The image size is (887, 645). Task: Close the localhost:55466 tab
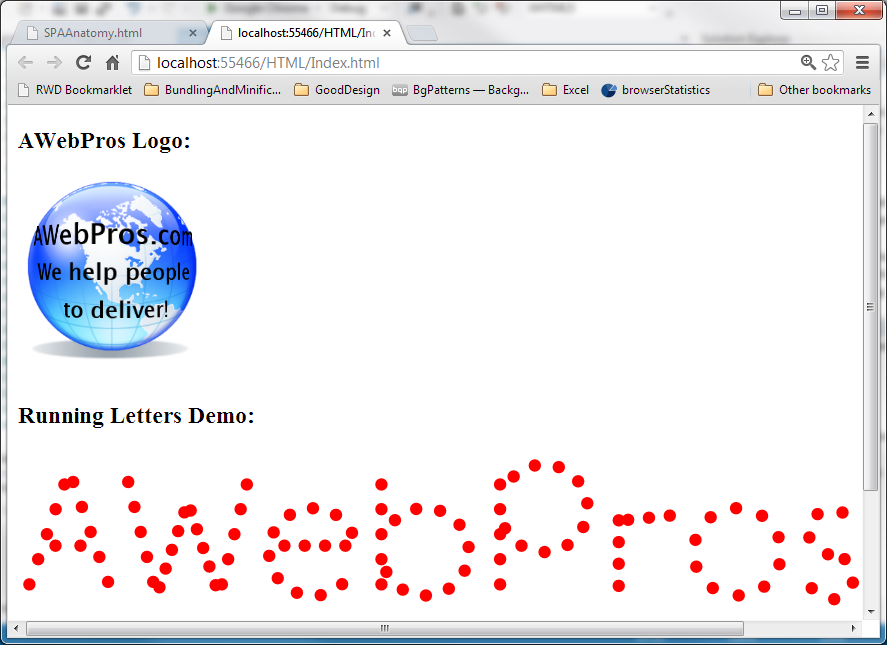coord(387,33)
